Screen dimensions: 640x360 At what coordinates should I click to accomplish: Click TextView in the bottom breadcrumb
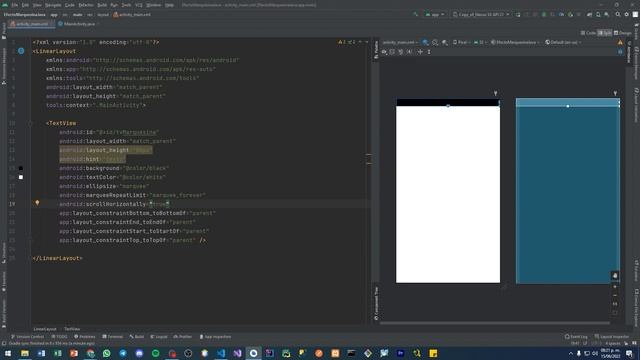pos(72,329)
